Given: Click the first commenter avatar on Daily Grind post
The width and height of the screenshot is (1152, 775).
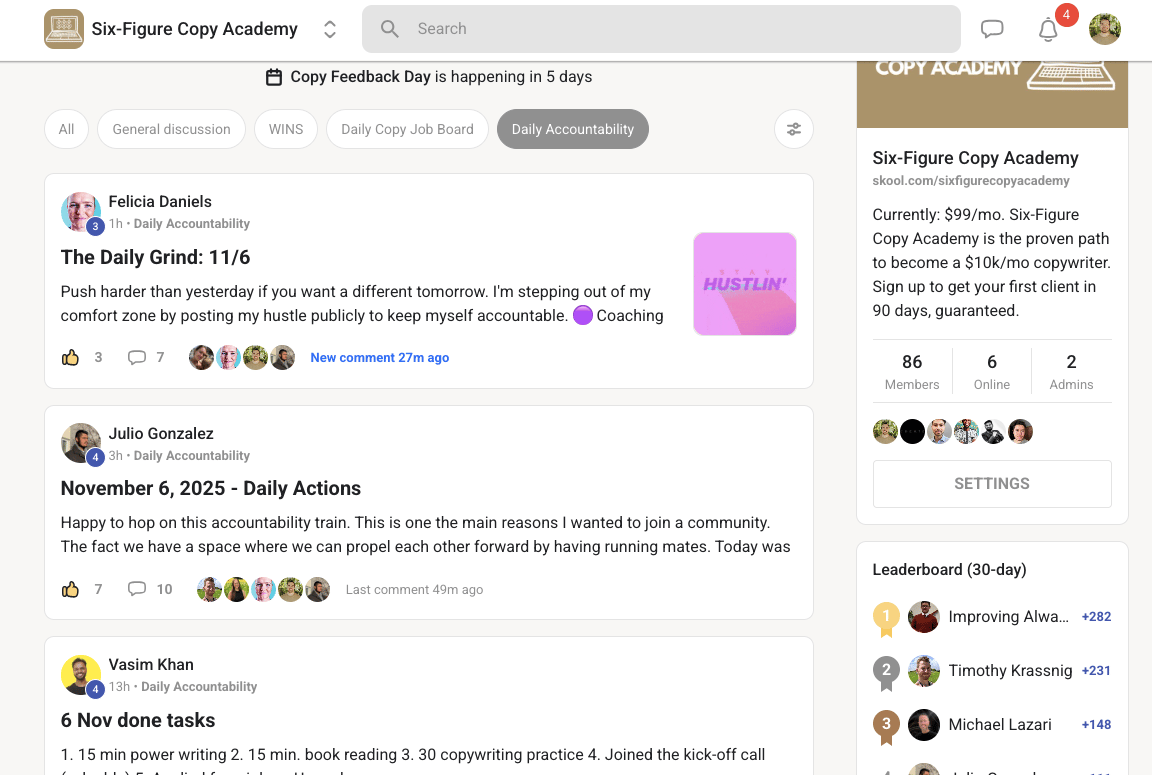Looking at the screenshot, I should pos(201,358).
